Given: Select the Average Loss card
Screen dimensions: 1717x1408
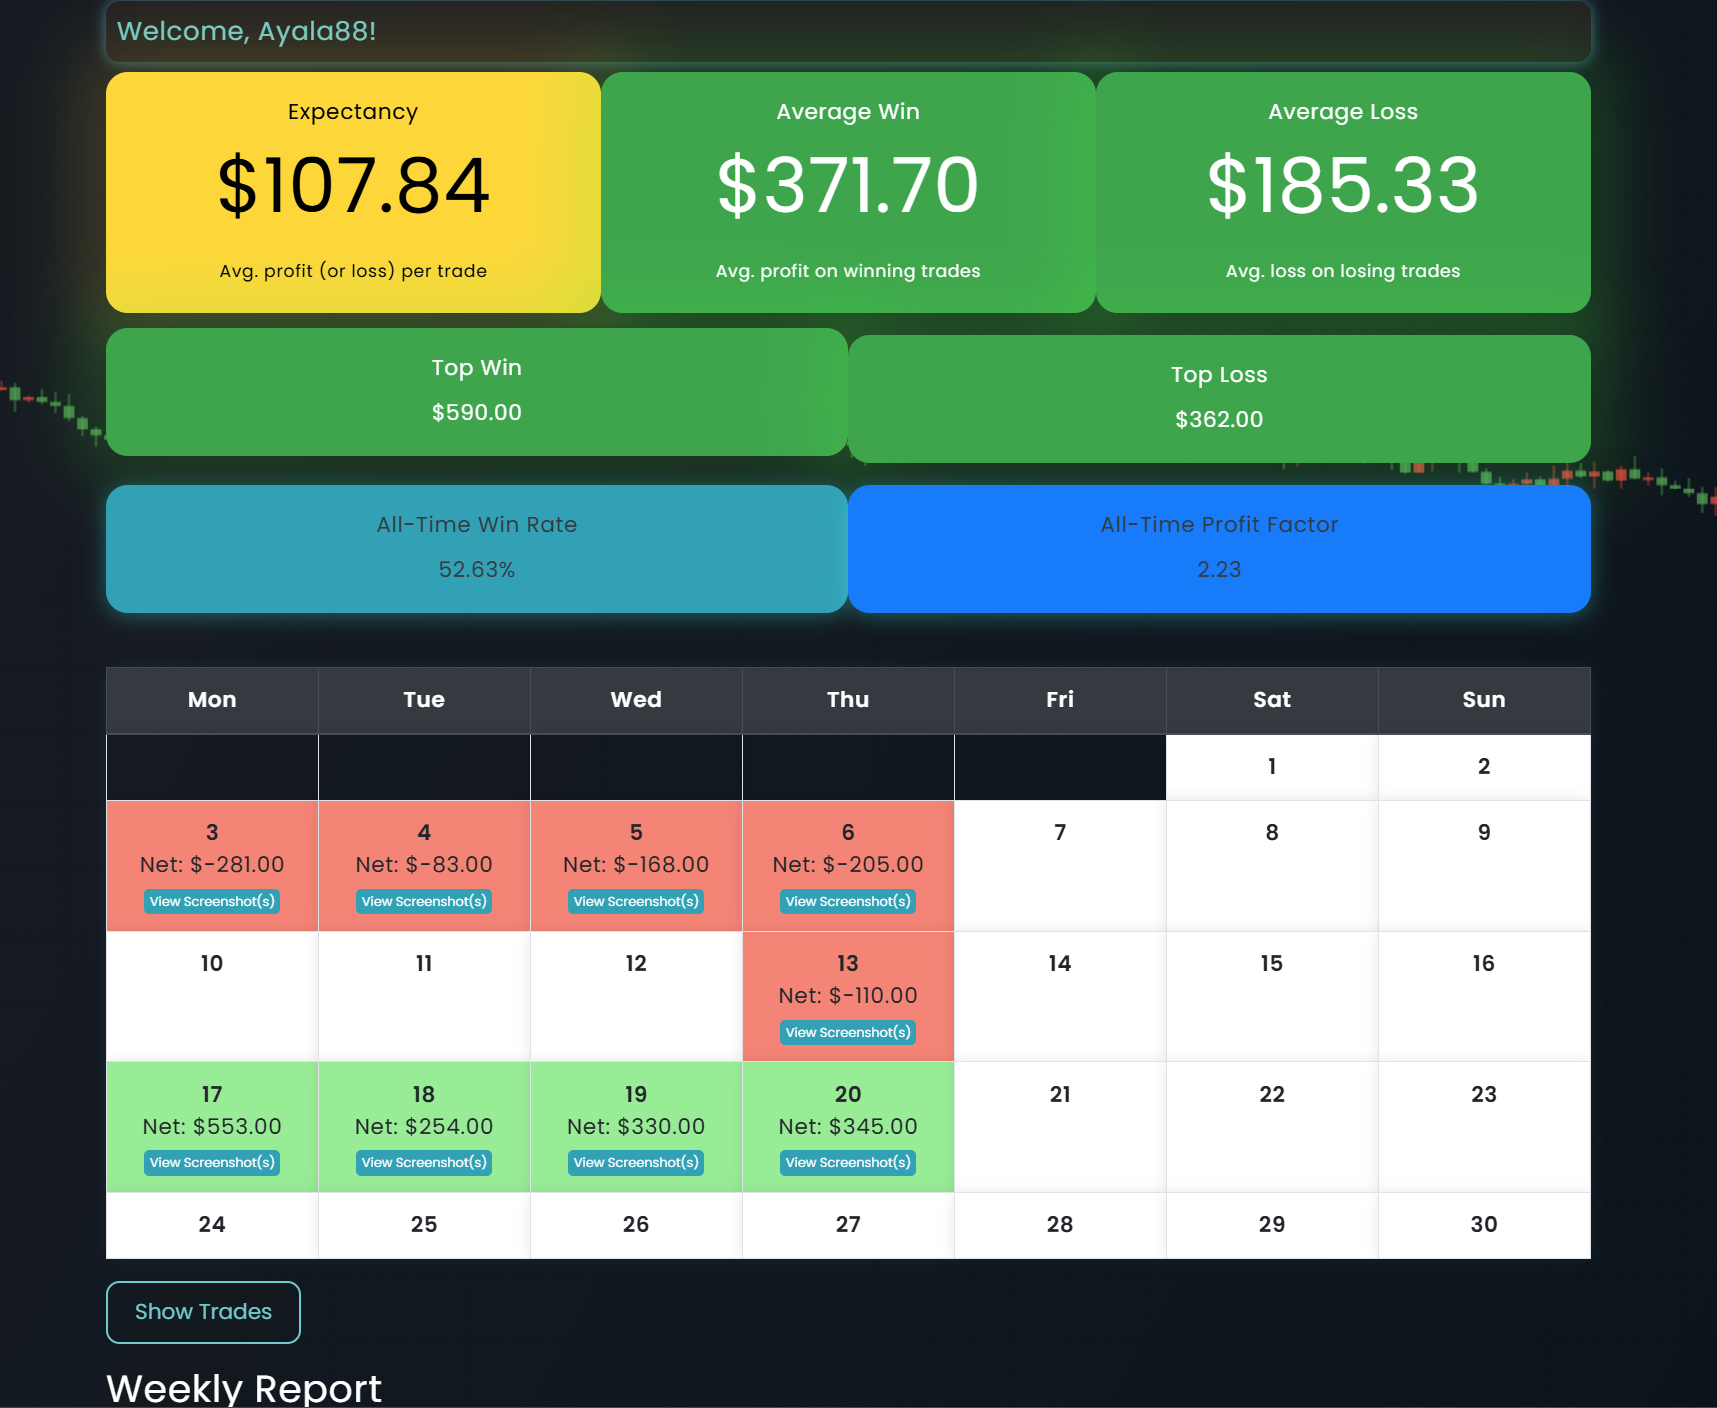Looking at the screenshot, I should pyautogui.click(x=1342, y=192).
